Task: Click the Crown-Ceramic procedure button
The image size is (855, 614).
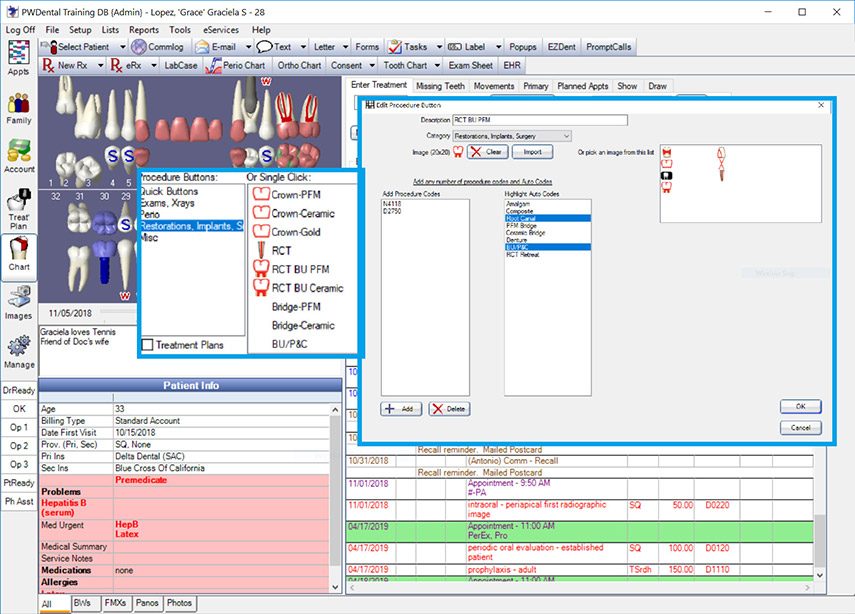Action: (294, 213)
